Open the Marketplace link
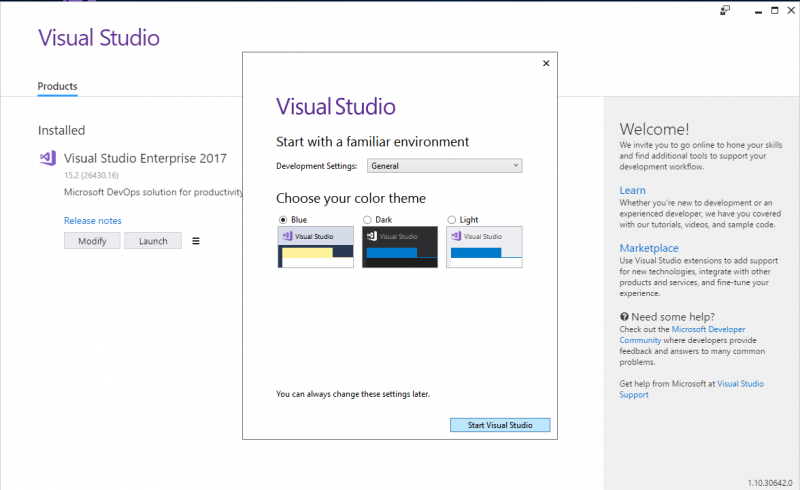The width and height of the screenshot is (800, 490). pyautogui.click(x=648, y=248)
